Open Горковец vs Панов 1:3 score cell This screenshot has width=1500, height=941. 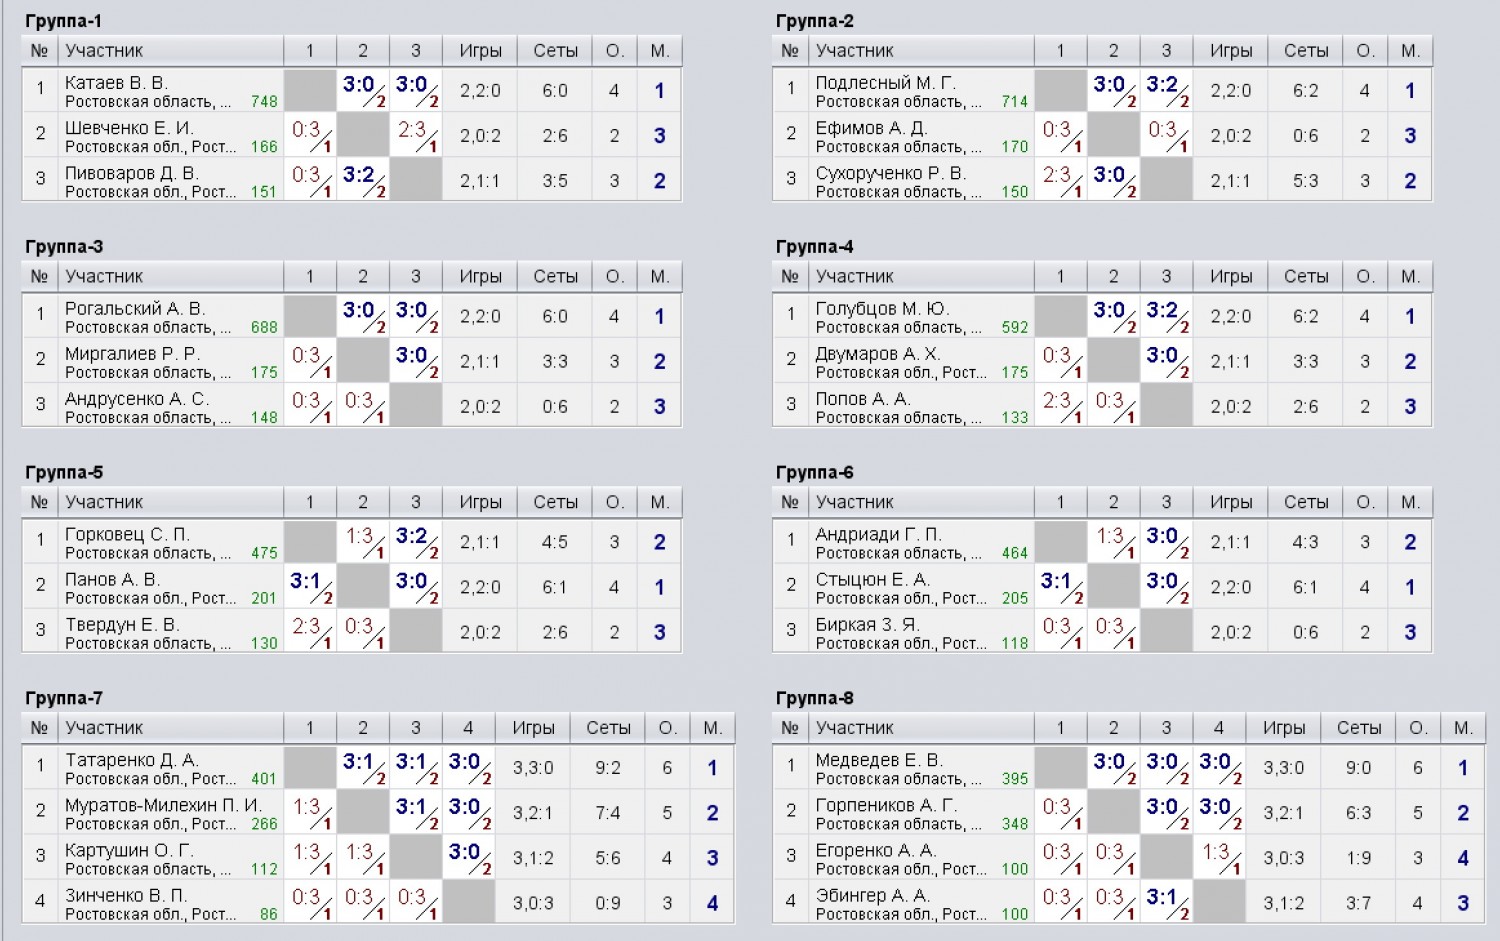point(363,542)
